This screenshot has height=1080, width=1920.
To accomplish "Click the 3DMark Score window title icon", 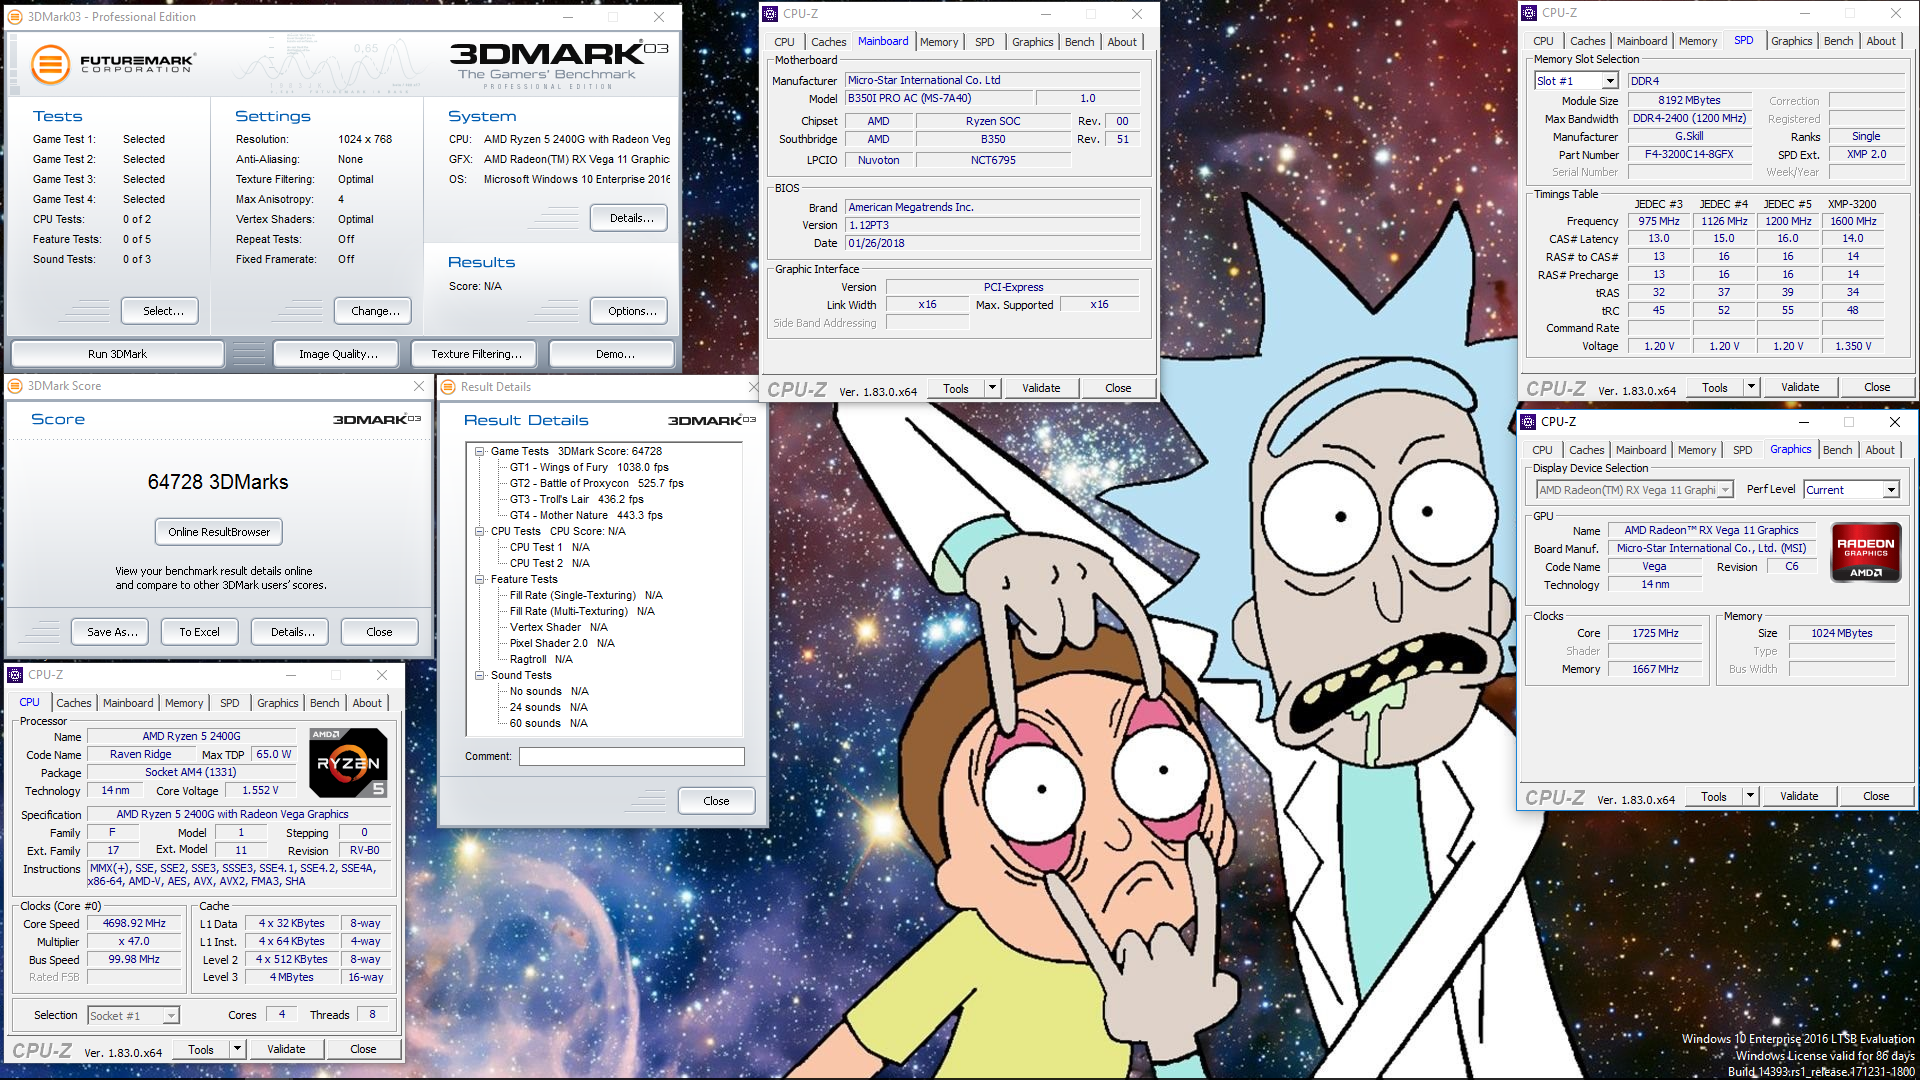I will [15, 386].
